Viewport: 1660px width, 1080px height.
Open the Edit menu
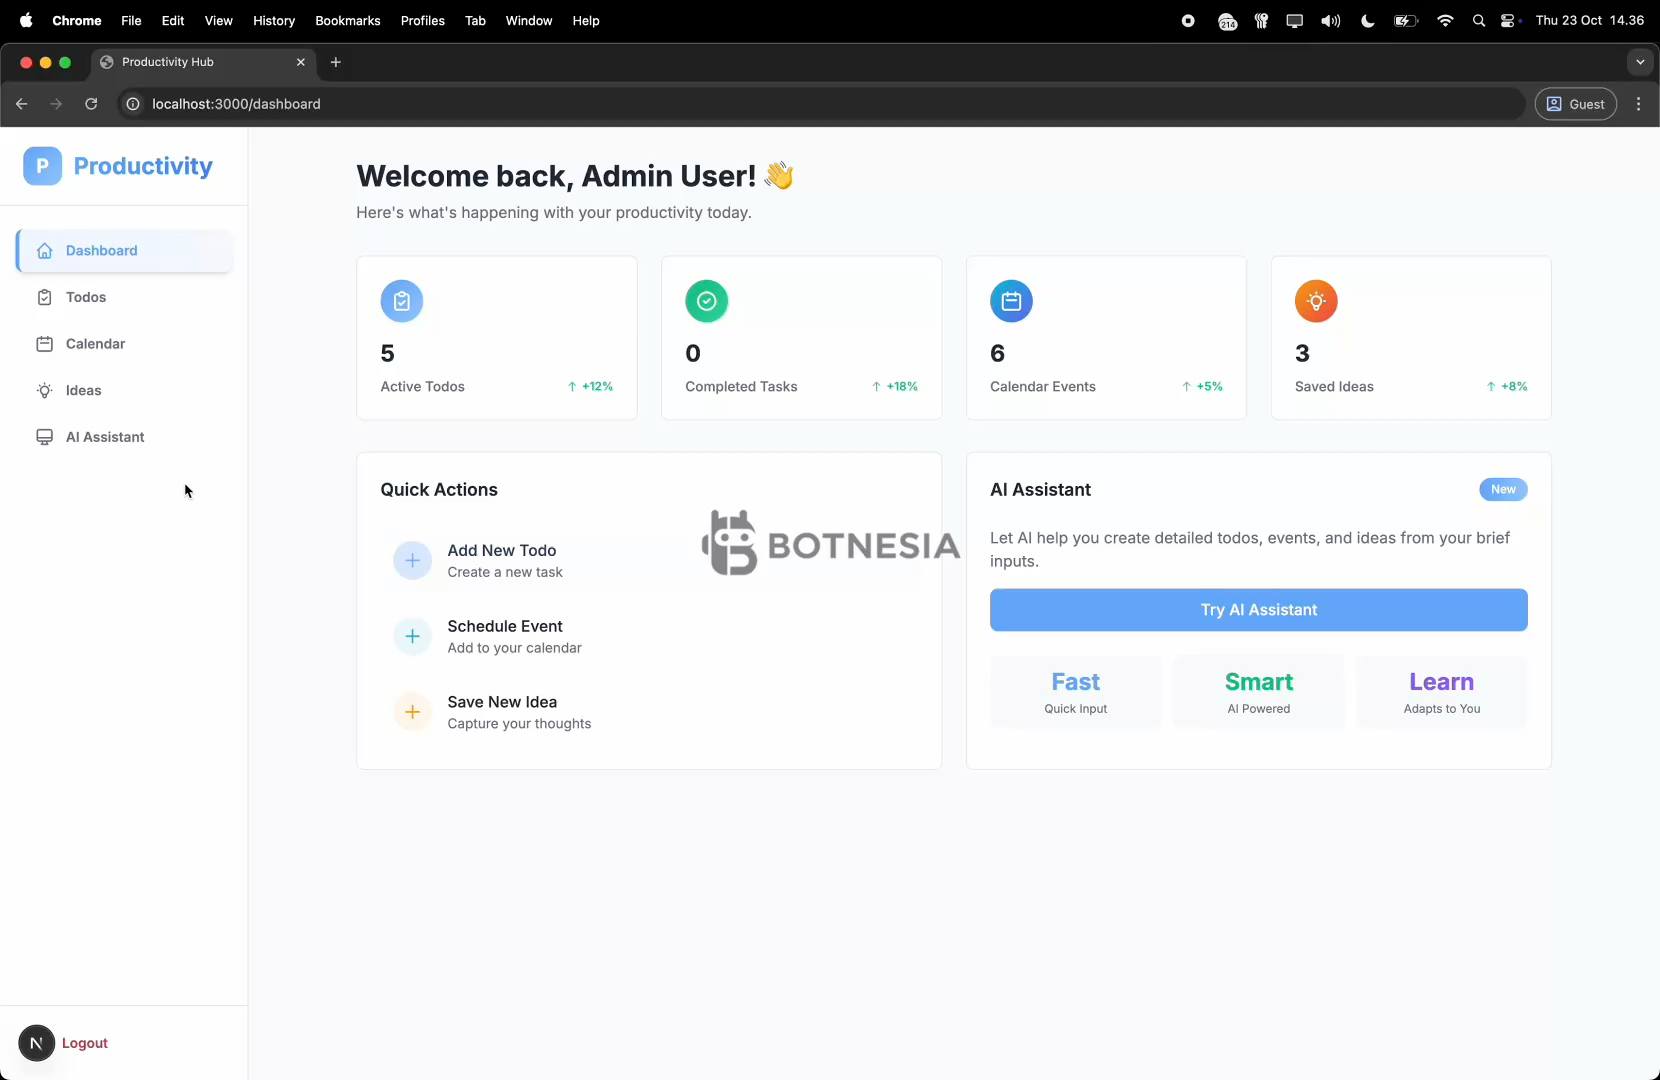[173, 20]
